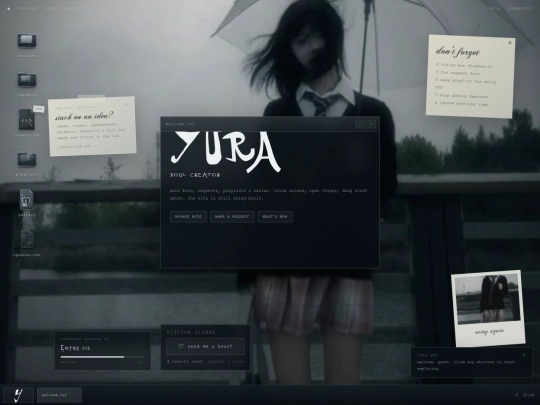Open the archive folder icon
Screen dimensions: 540x405
[x=27, y=40]
